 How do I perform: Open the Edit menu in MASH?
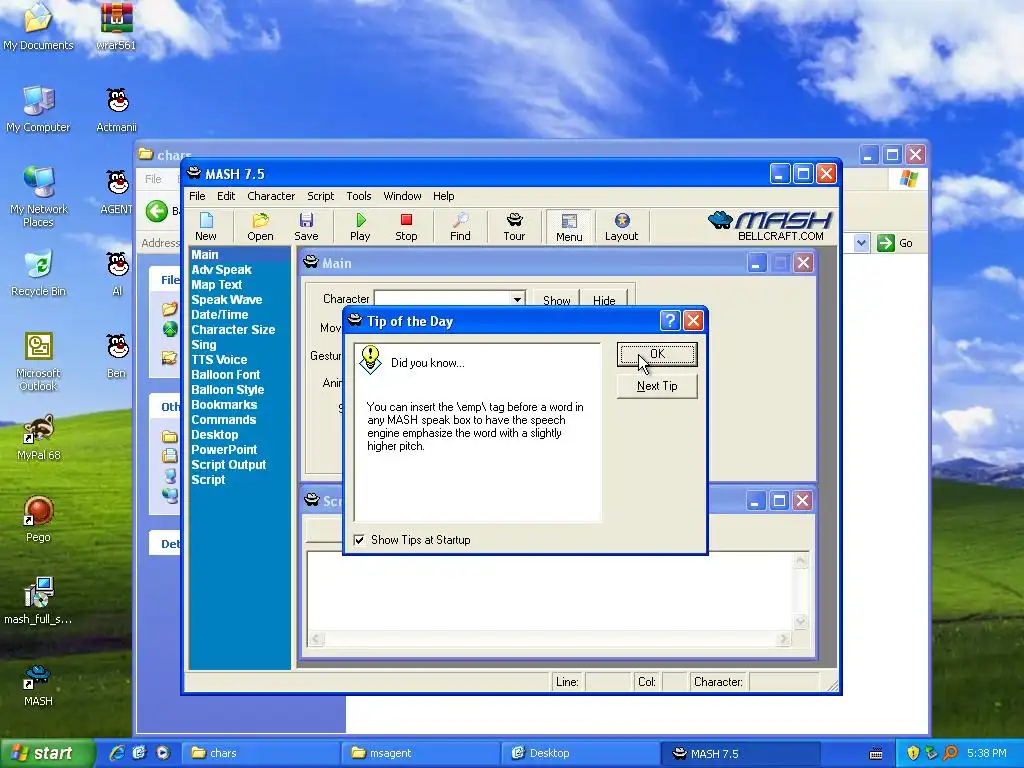pyautogui.click(x=226, y=196)
